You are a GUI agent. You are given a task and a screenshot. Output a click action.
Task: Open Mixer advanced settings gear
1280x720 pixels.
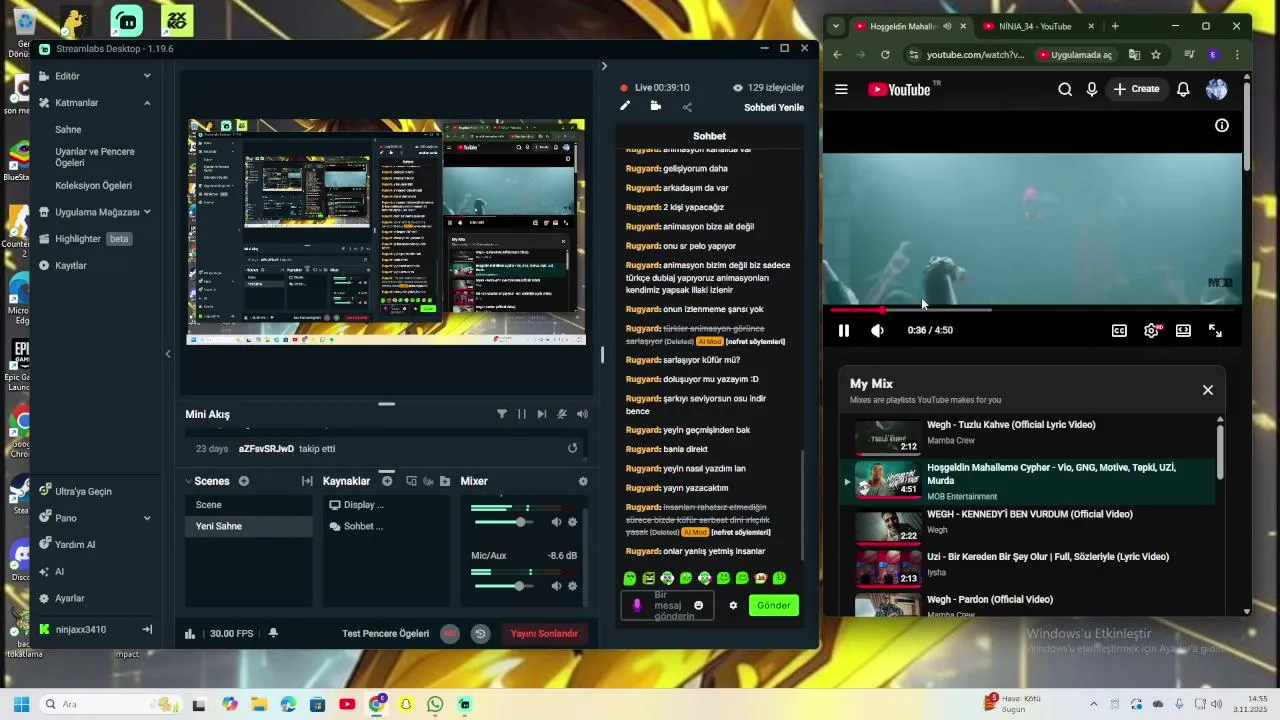[583, 481]
